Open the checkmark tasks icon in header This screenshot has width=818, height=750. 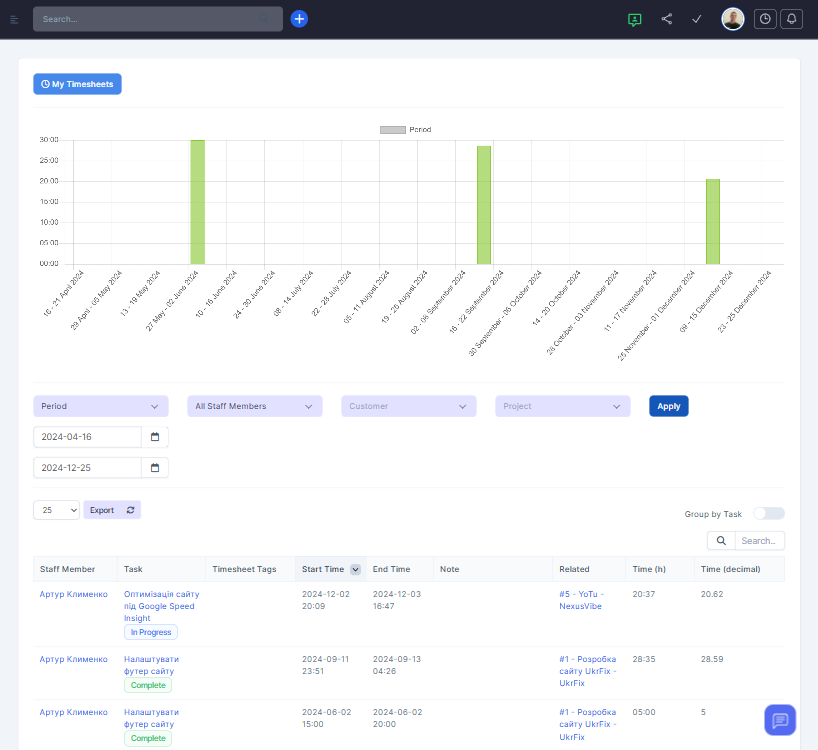point(697,19)
